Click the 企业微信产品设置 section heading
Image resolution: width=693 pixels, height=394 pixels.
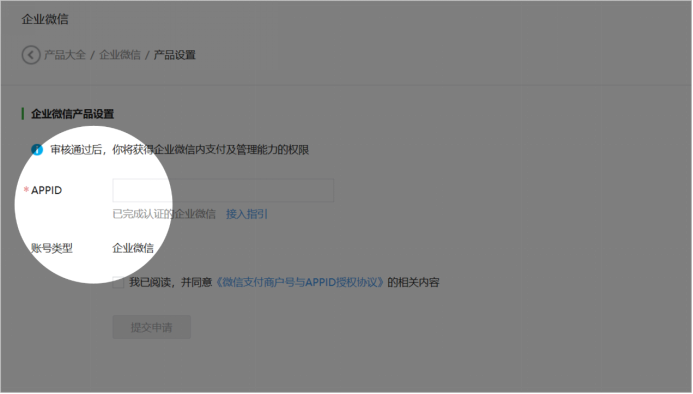click(x=72, y=114)
